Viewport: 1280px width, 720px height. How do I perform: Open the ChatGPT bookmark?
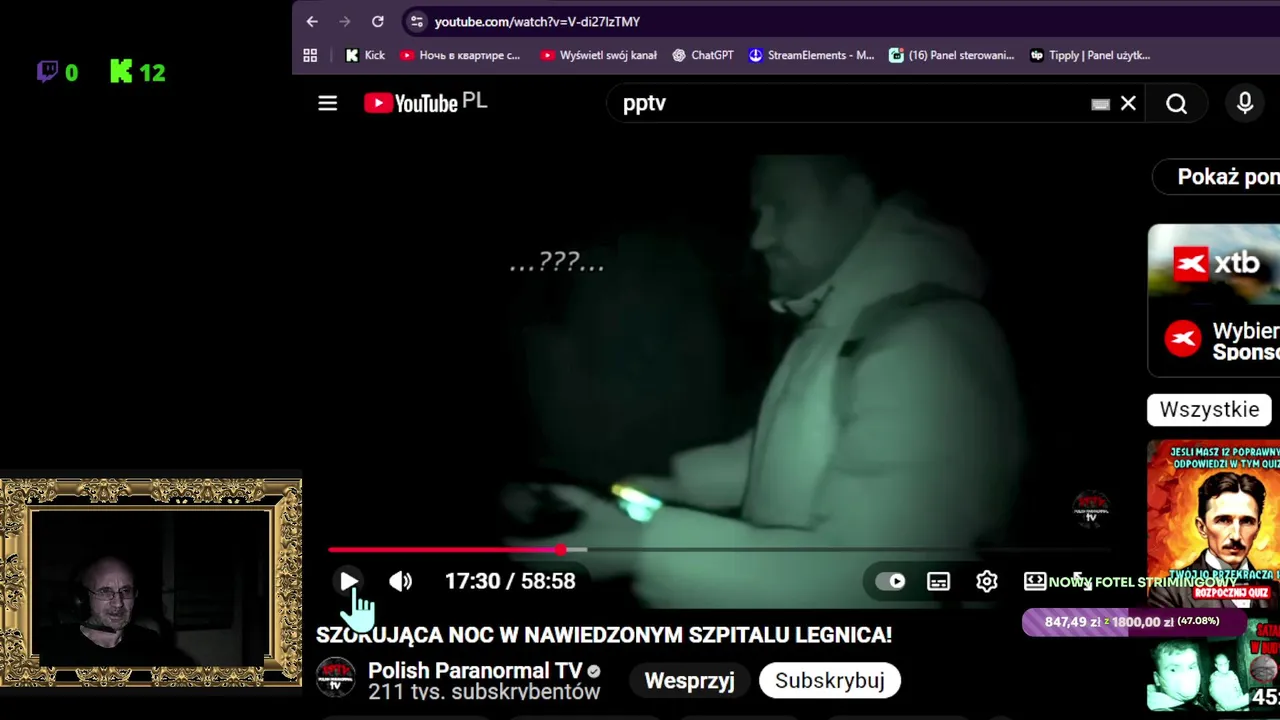[703, 55]
